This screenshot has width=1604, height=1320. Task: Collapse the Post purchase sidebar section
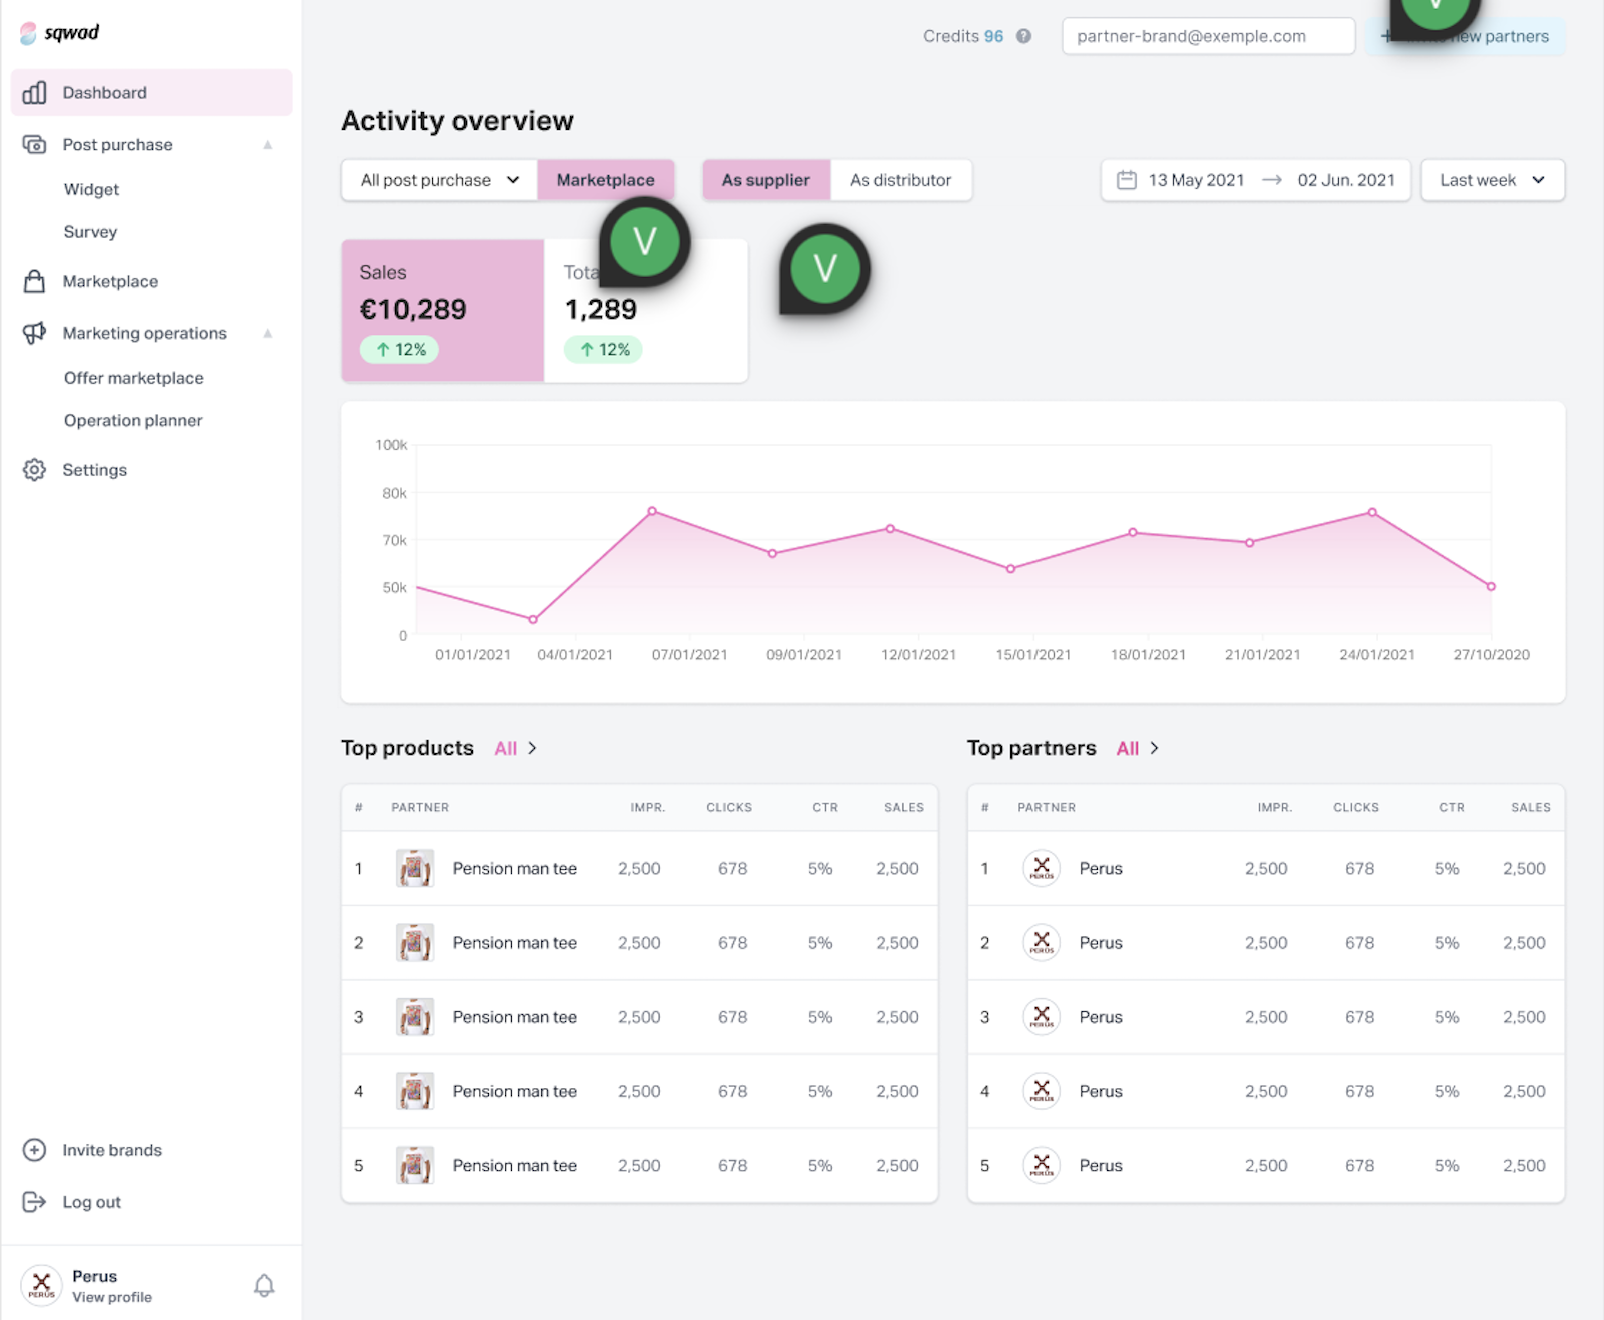click(x=268, y=145)
